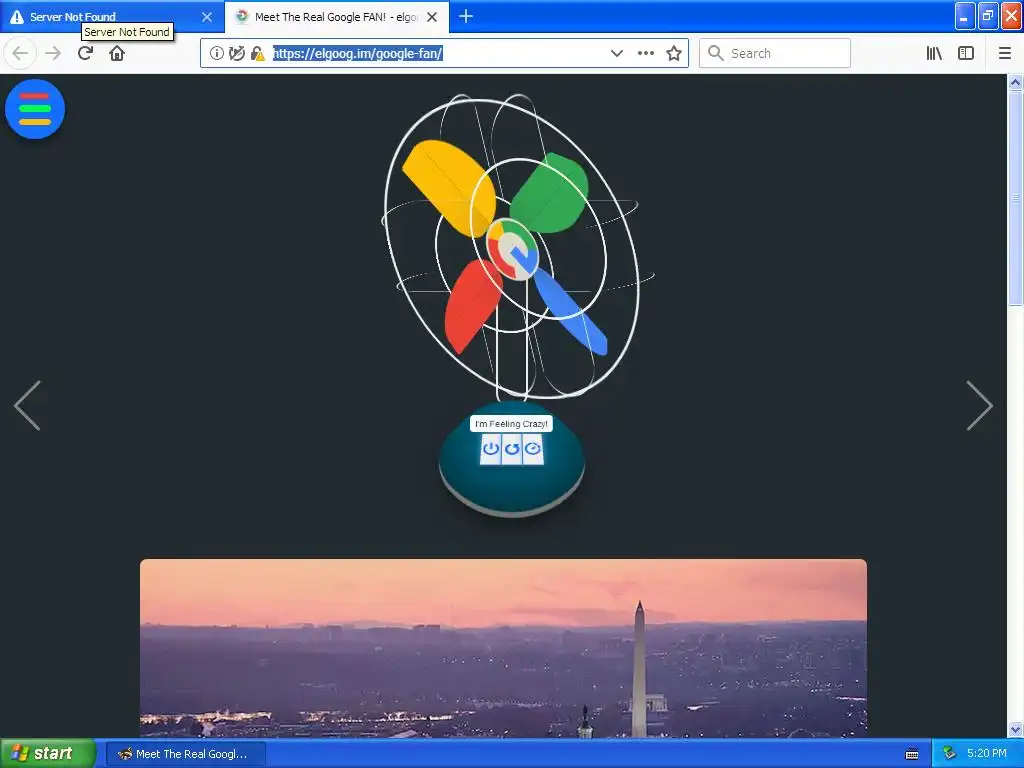This screenshot has height=768, width=1024.
Task: Click the Meet The Real Googl taskbar button
Action: point(185,754)
